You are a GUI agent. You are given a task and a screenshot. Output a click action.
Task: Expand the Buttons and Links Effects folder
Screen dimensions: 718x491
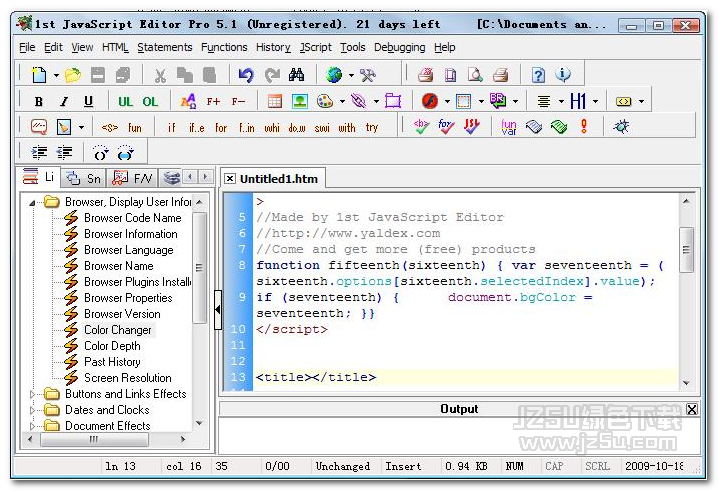(x=32, y=394)
